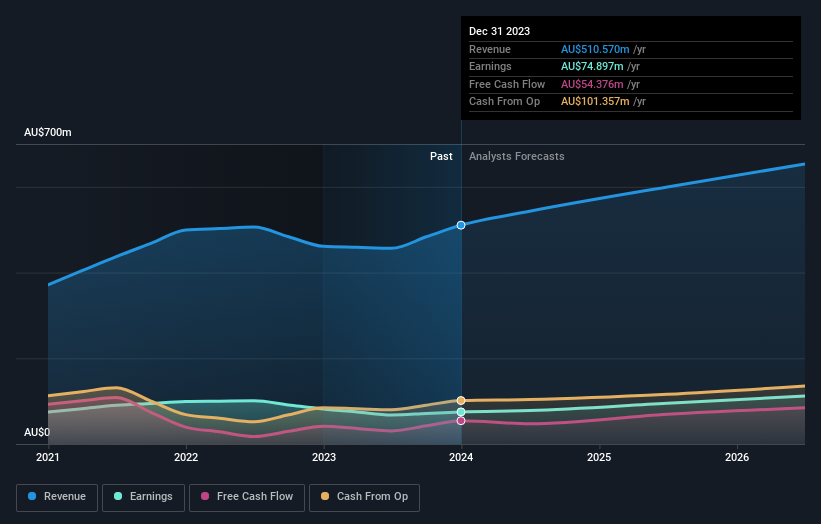The width and height of the screenshot is (821, 524).
Task: Click the blue Revenue data point at 2024
Action: pos(461,225)
